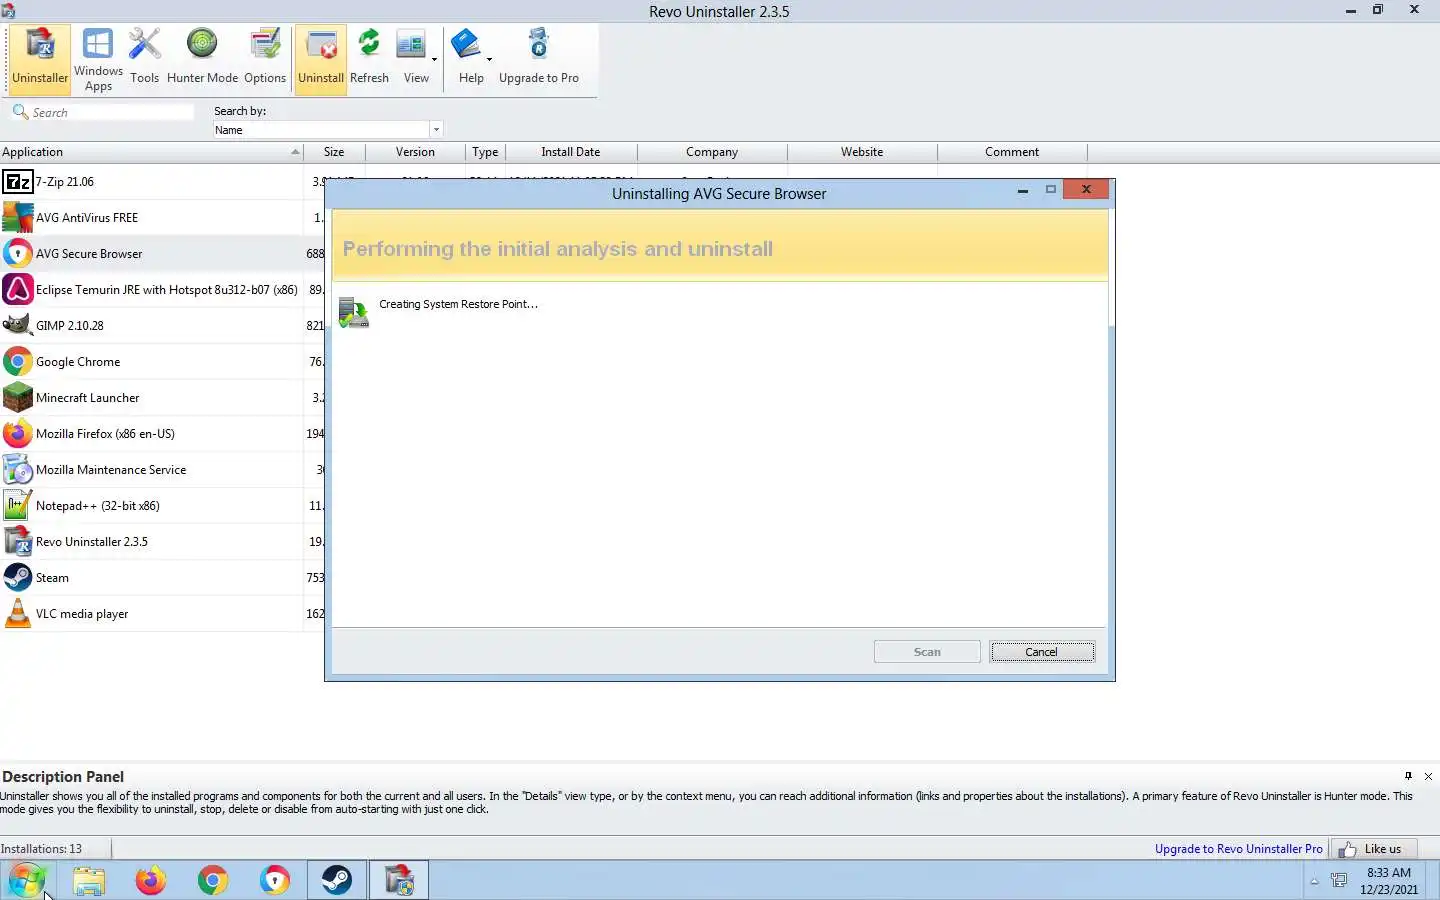Select the Mozilla Maintenance Service icon

click(x=17, y=470)
